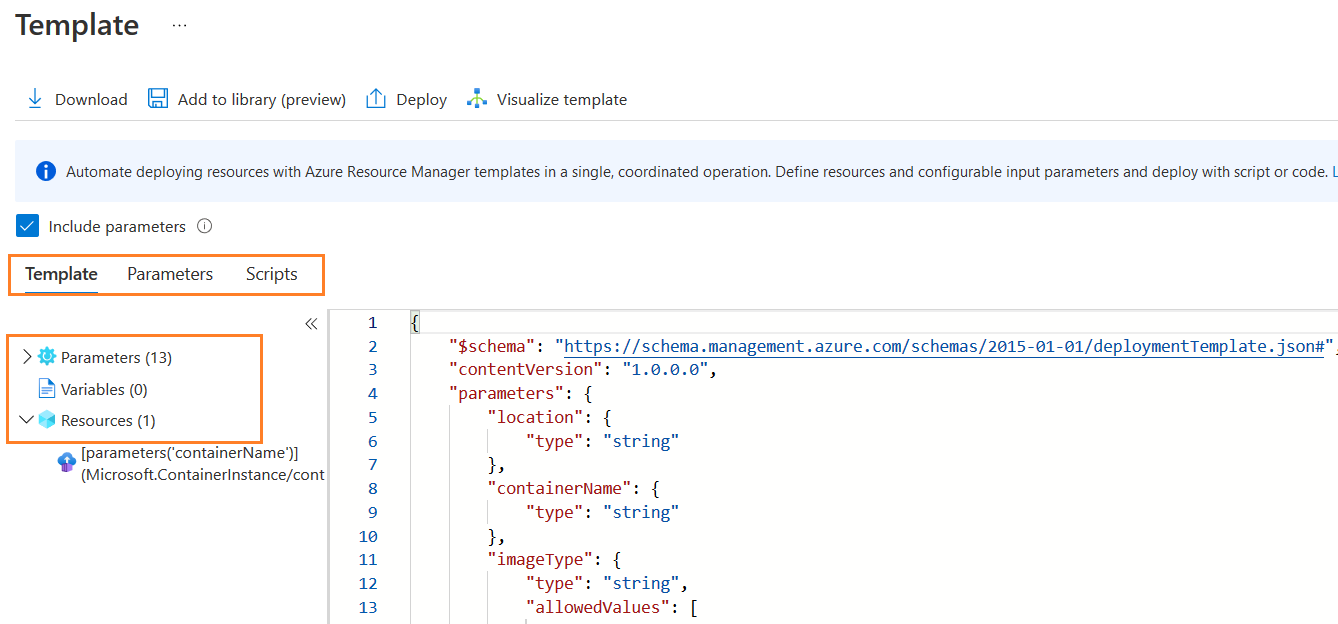Open the ellipsis menu next to Template title
Viewport: 1338px width, 624px height.
coord(179,26)
